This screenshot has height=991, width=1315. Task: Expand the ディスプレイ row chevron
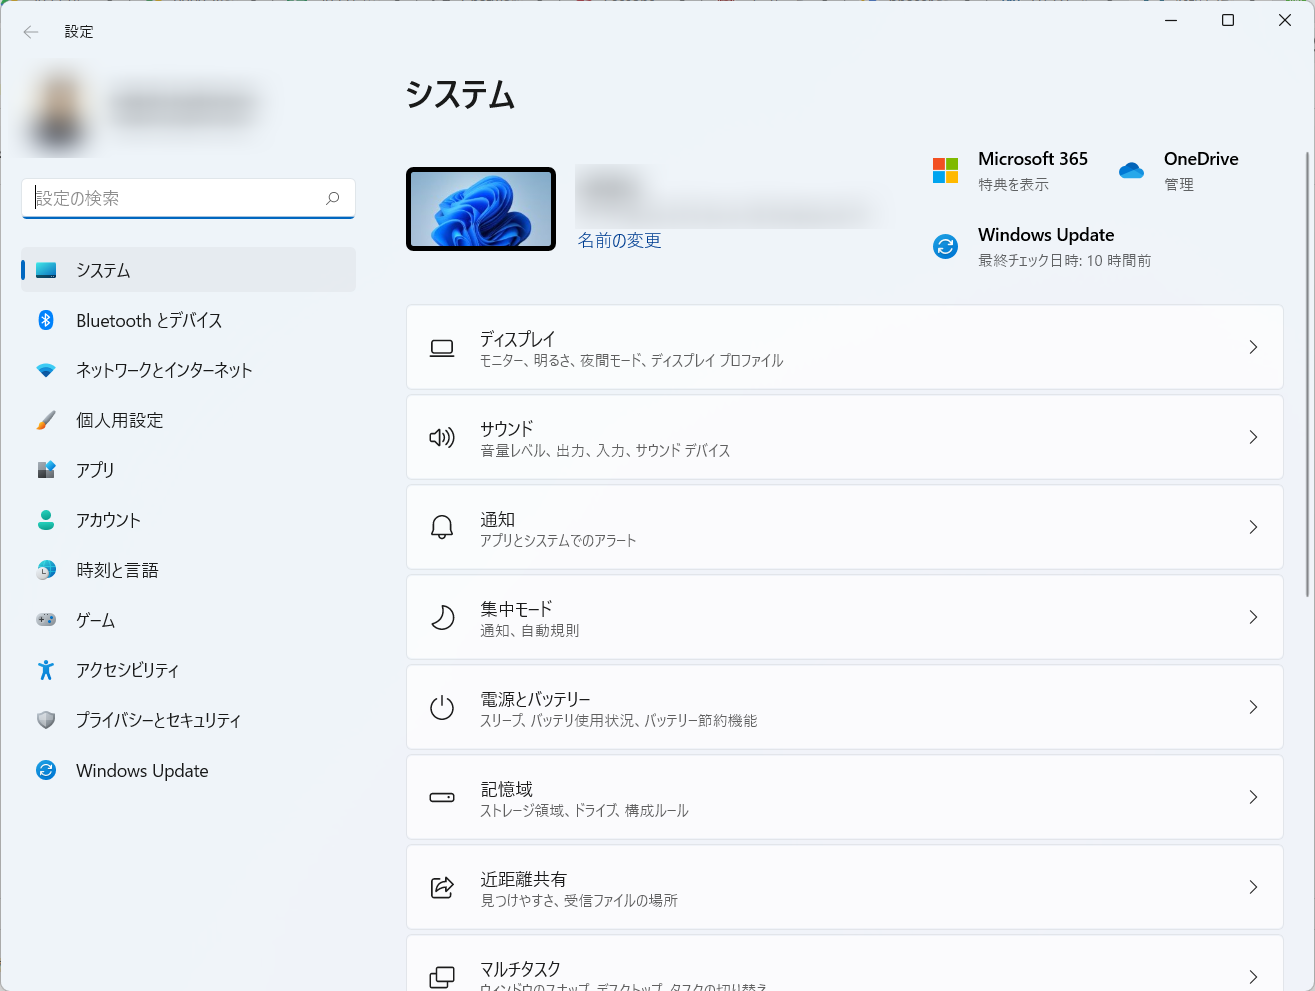pos(1253,347)
